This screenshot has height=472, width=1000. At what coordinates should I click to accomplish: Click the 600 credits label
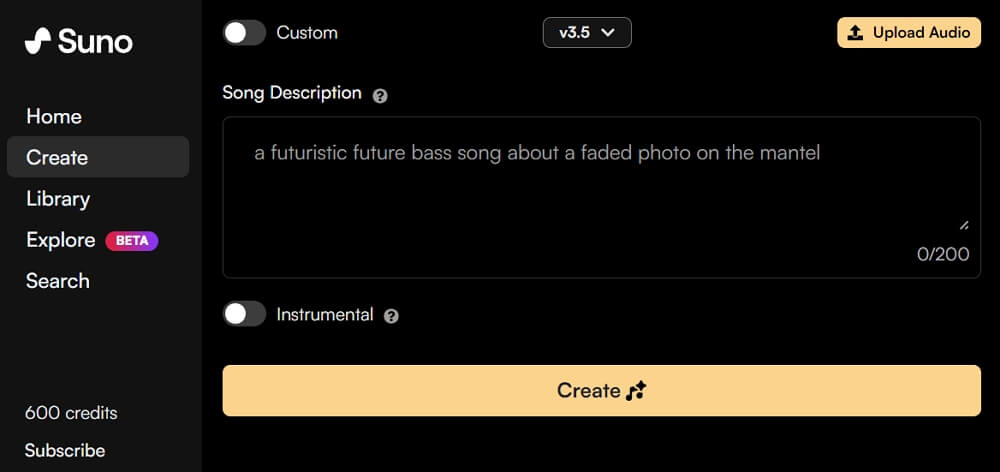coord(71,413)
